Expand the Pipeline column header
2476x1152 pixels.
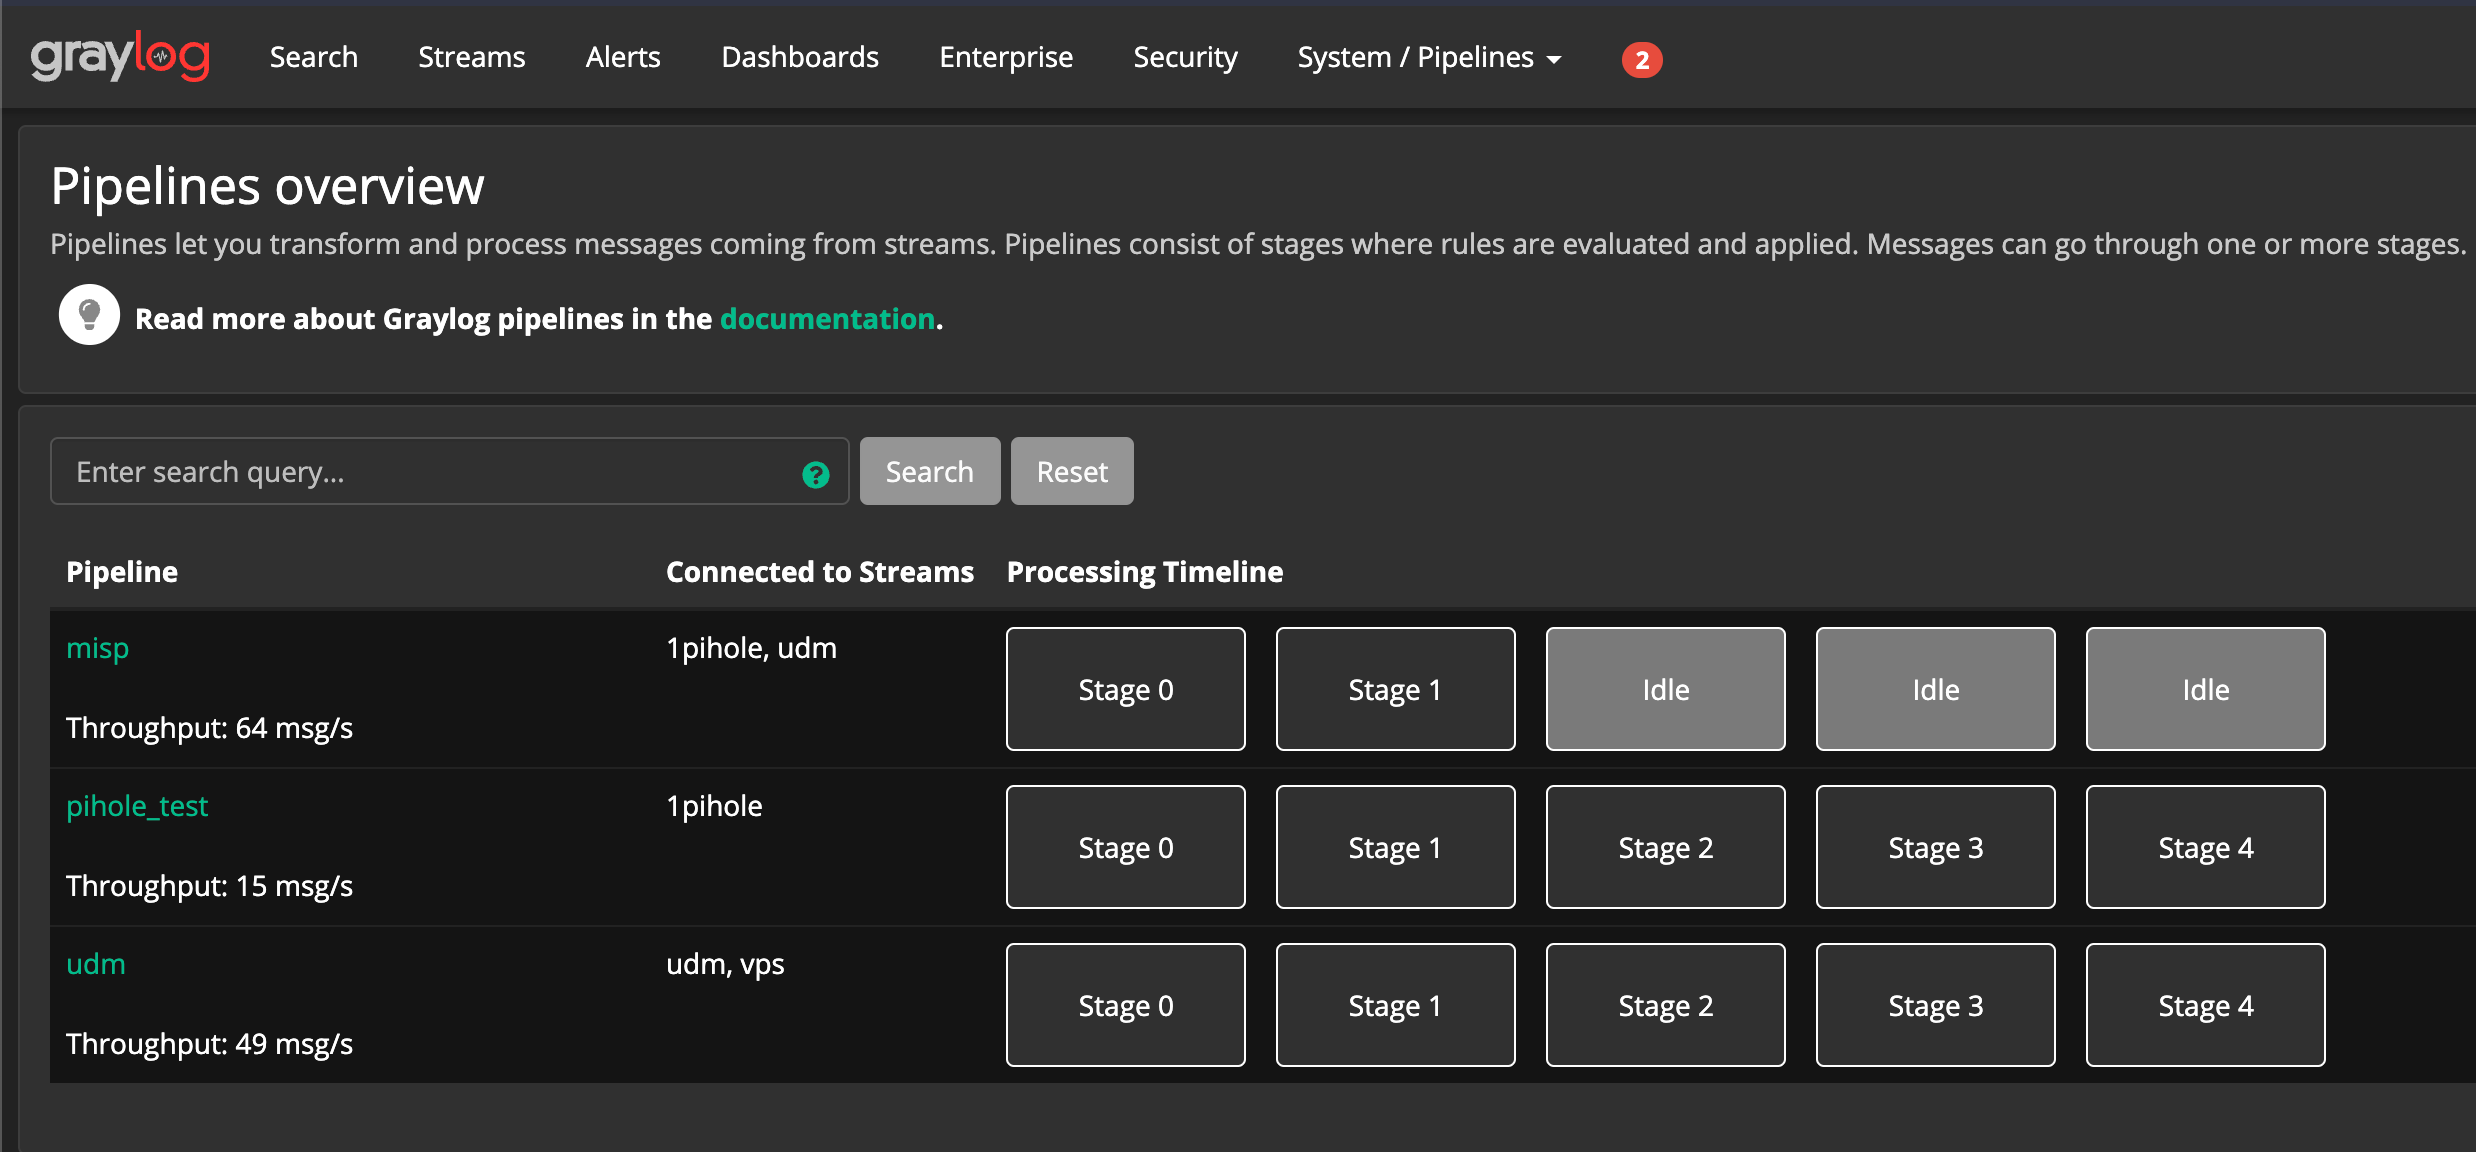tap(122, 571)
